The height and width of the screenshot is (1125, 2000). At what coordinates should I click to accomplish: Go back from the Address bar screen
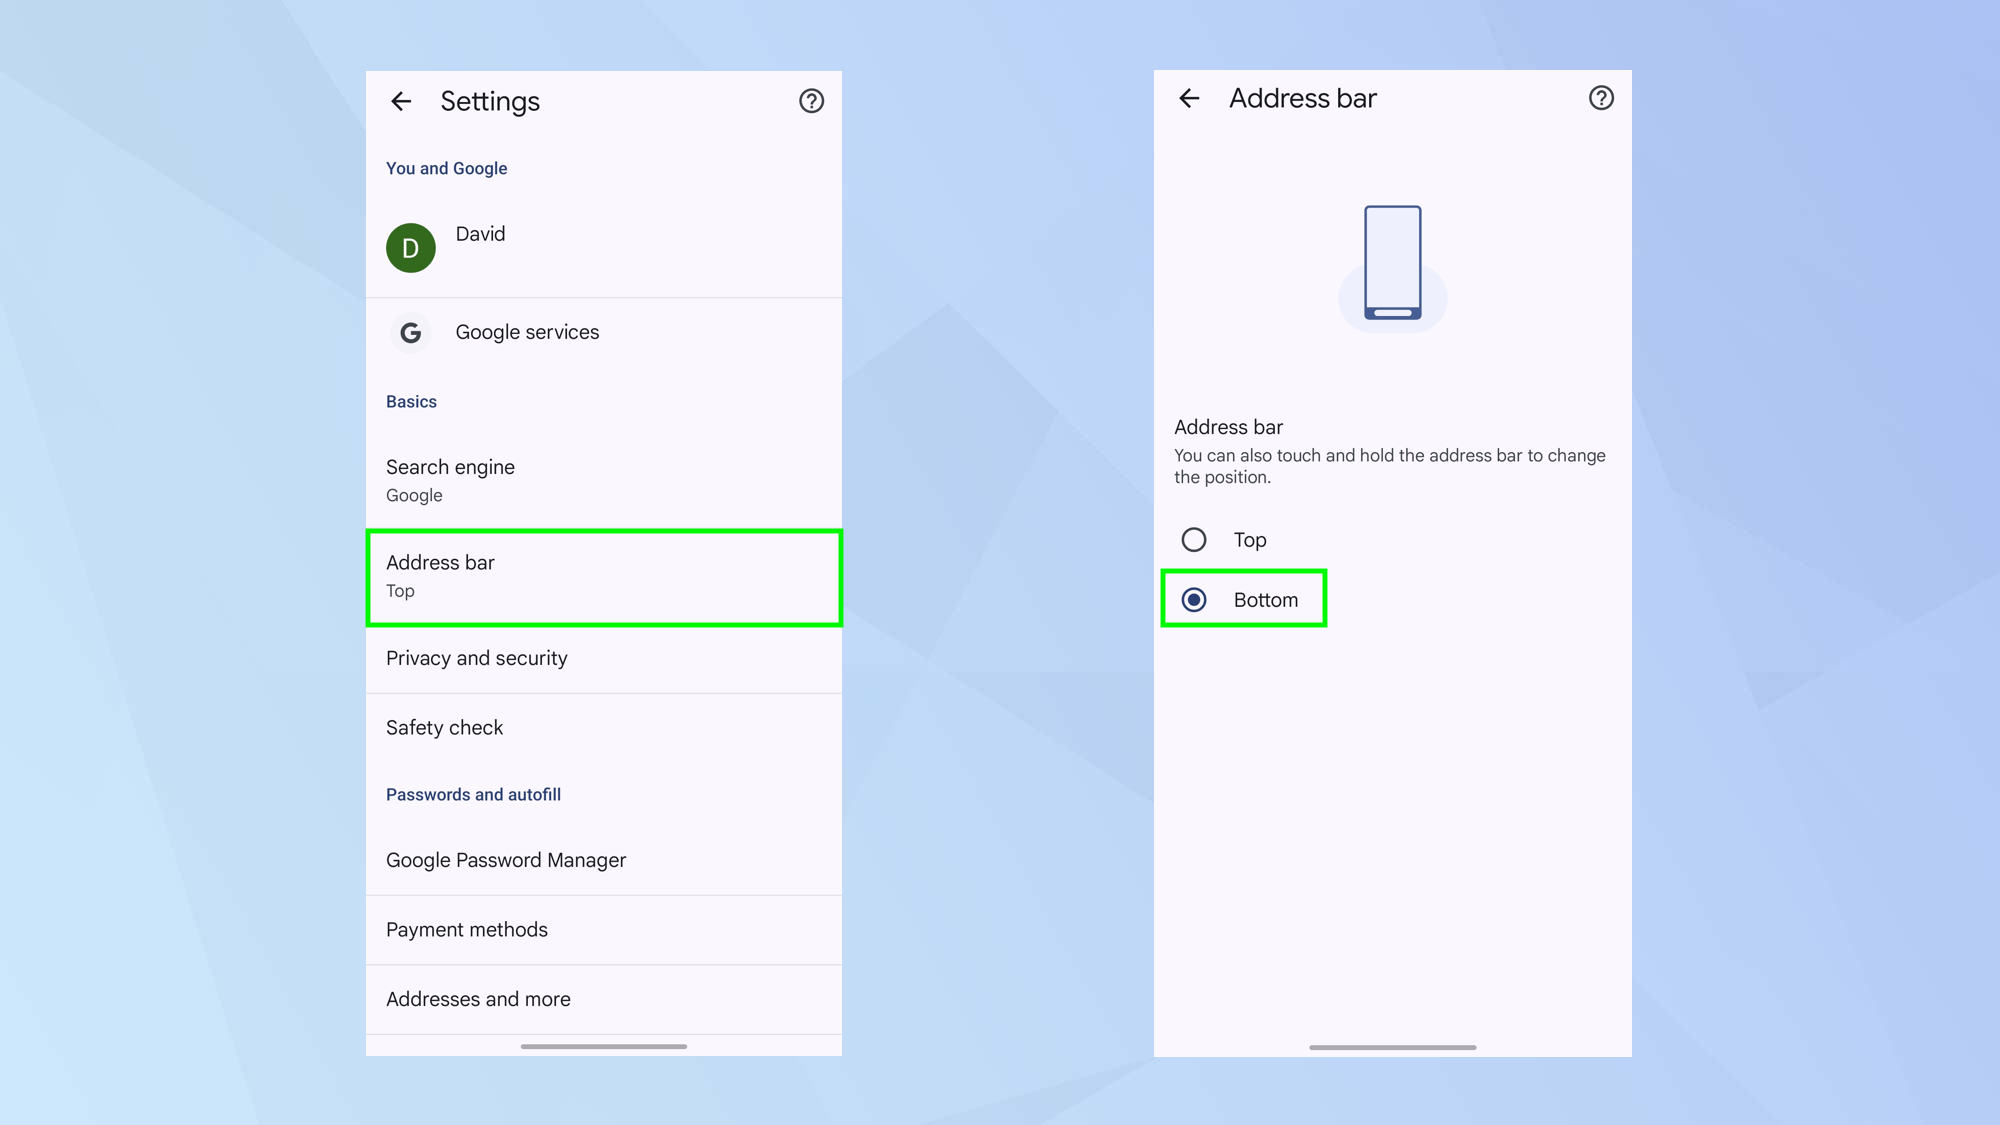pos(1189,98)
